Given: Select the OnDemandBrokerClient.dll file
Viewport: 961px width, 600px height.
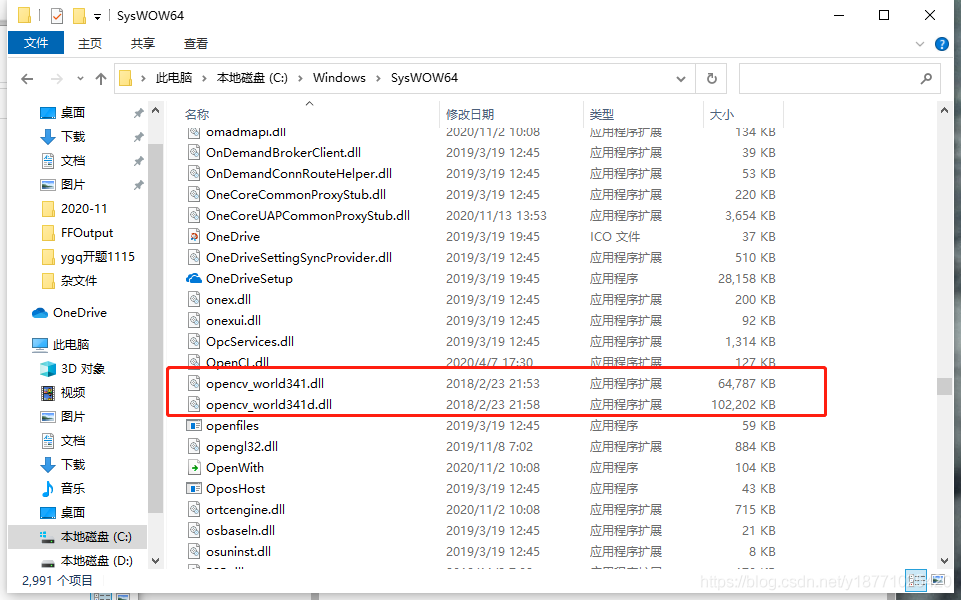Looking at the screenshot, I should coord(283,153).
